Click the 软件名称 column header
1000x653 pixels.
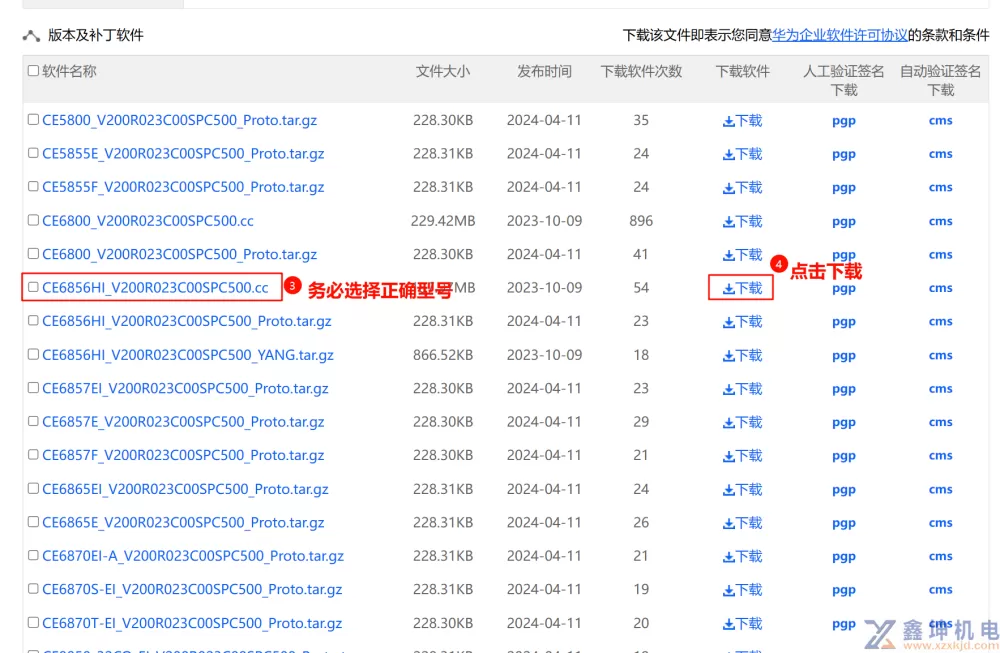(69, 71)
